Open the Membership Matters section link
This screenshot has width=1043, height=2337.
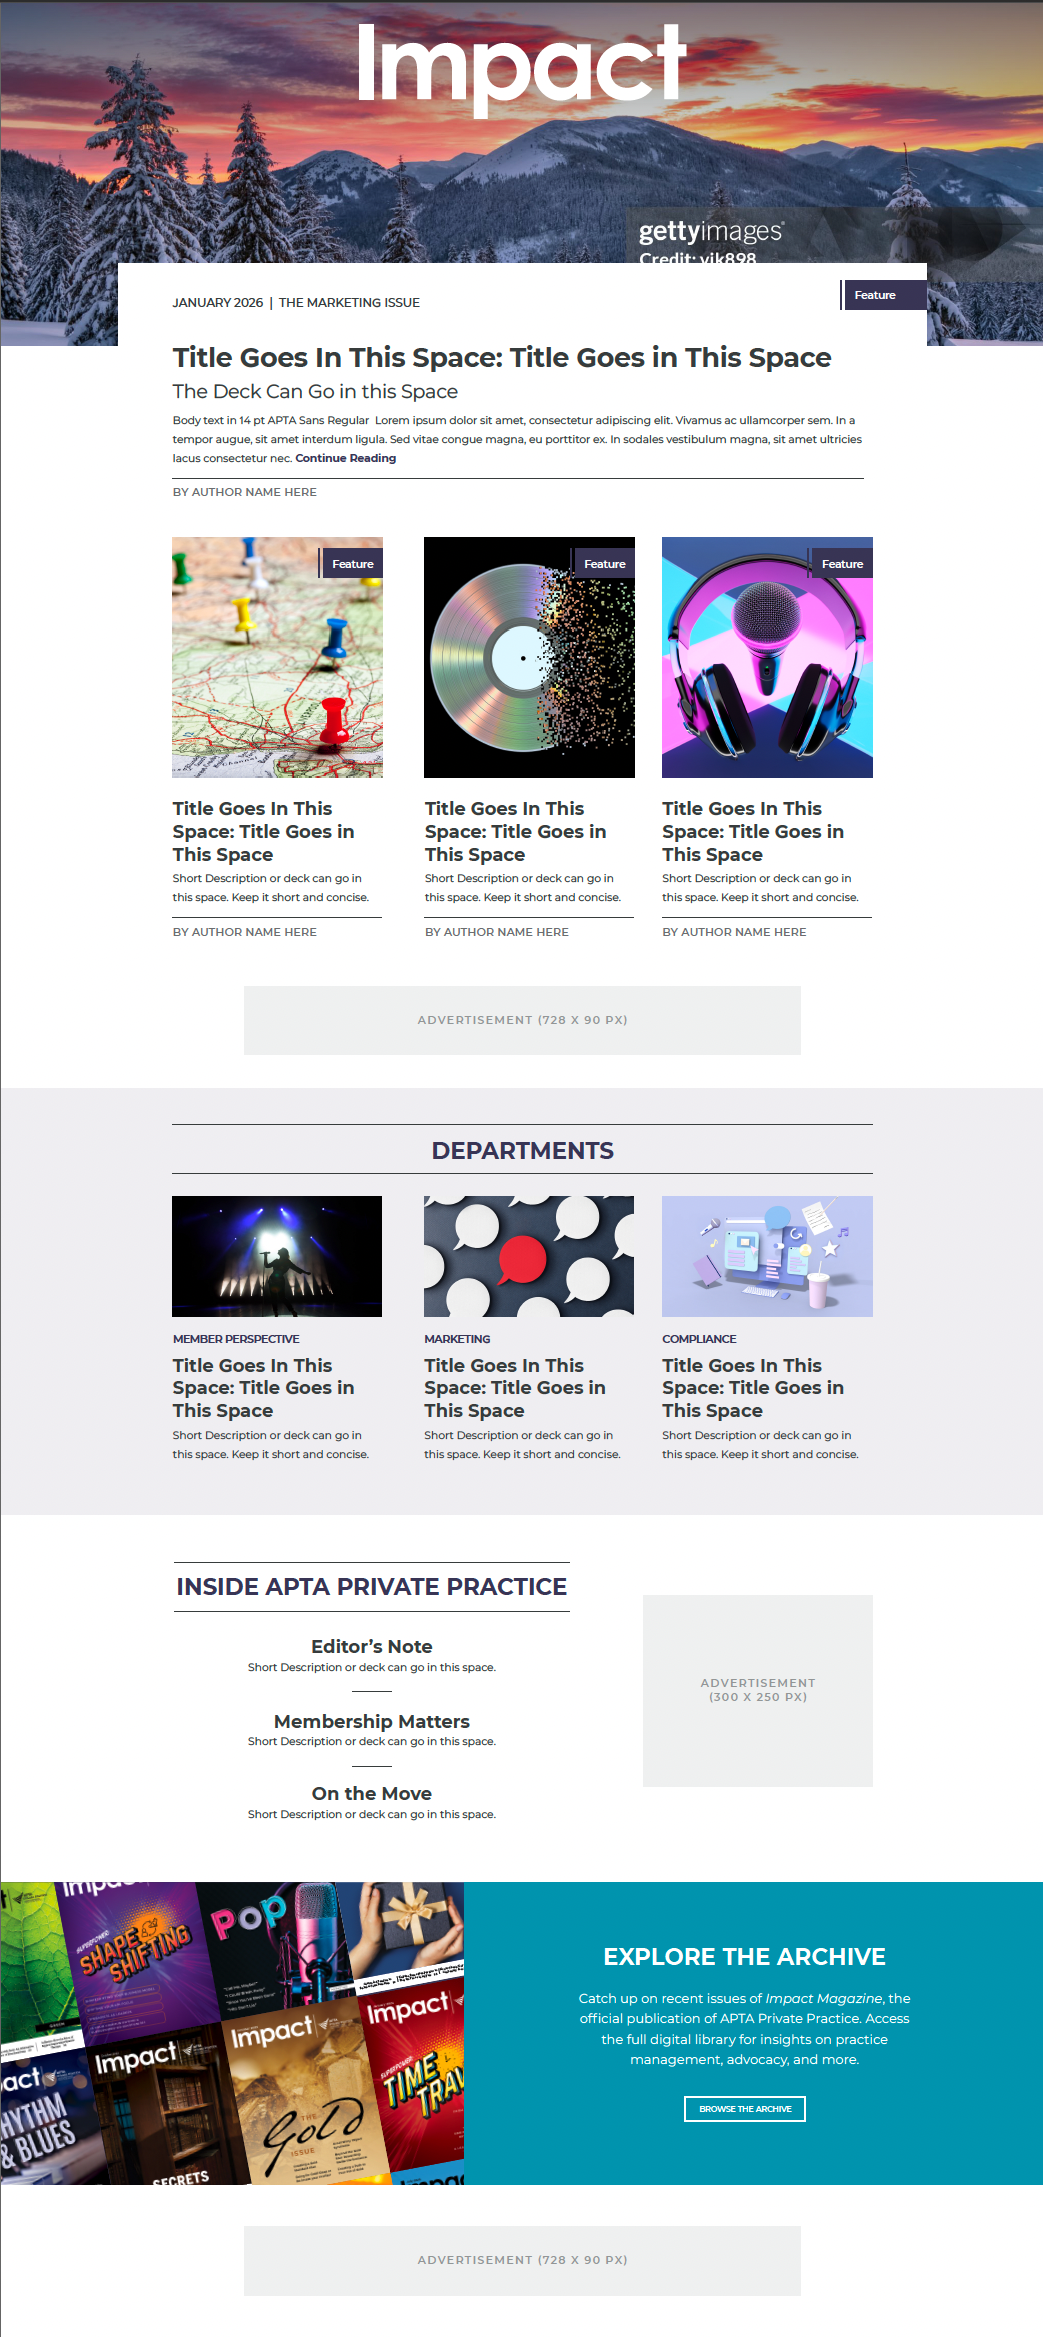pos(372,1721)
